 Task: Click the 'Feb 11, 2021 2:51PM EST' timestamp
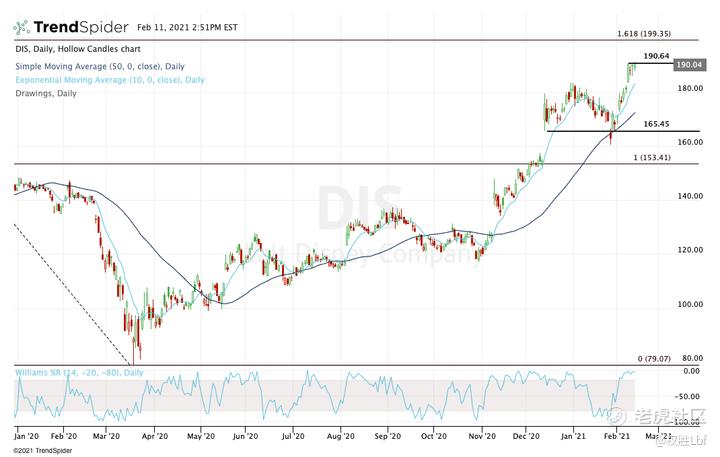click(187, 28)
